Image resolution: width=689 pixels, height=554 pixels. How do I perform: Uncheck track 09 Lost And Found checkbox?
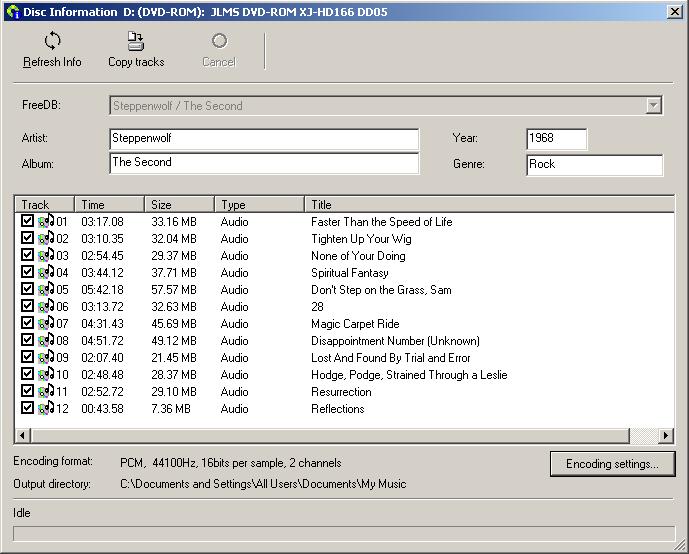click(x=27, y=356)
